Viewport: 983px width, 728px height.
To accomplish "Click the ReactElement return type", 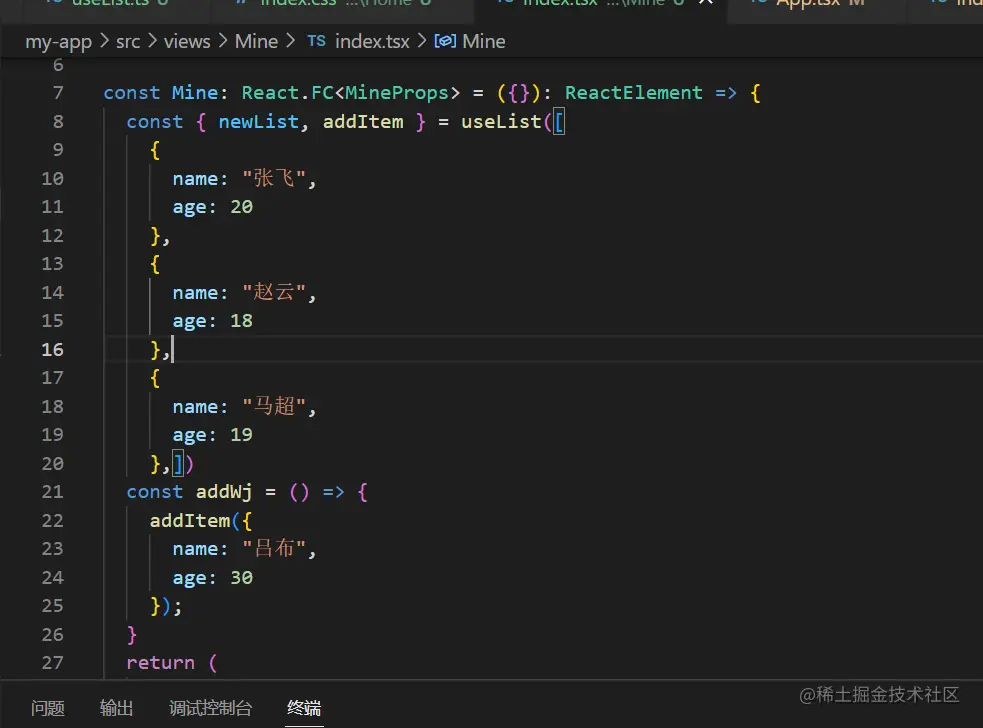I will [634, 93].
